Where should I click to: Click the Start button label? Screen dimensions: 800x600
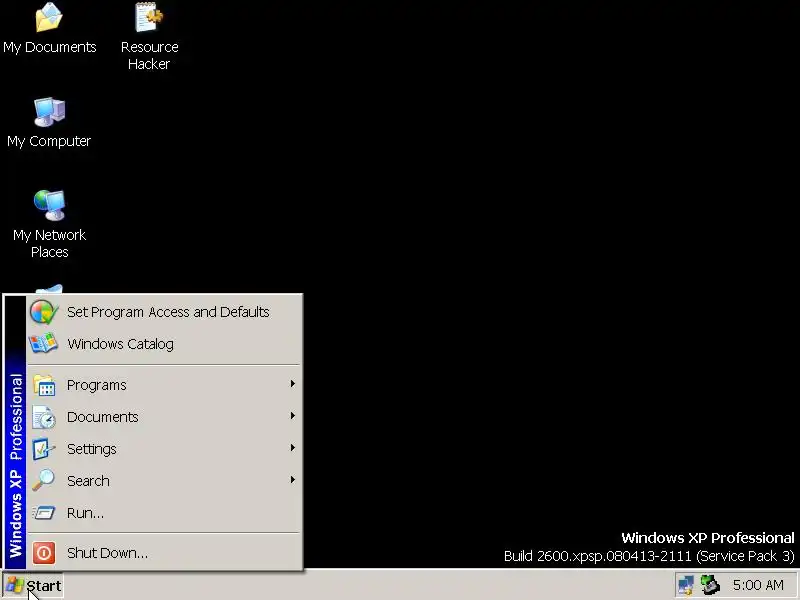pyautogui.click(x=44, y=586)
